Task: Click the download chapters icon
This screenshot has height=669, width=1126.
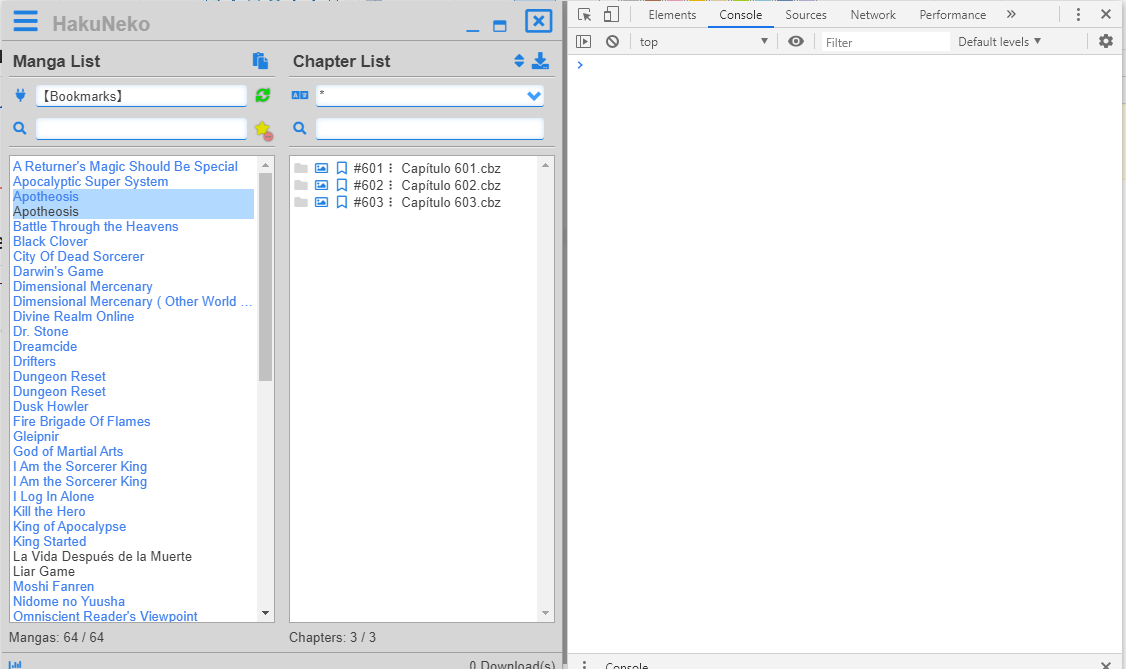Action: pos(540,61)
